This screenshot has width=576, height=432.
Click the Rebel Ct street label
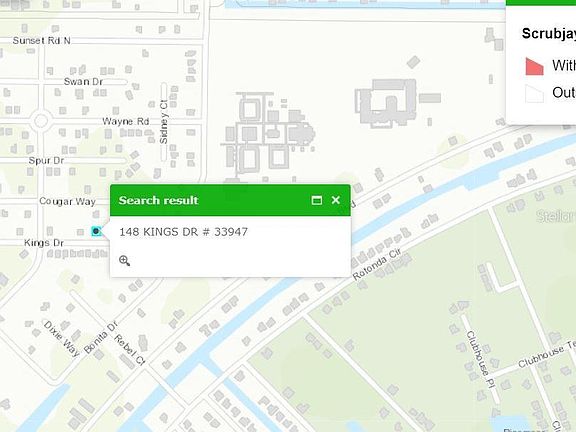point(130,350)
